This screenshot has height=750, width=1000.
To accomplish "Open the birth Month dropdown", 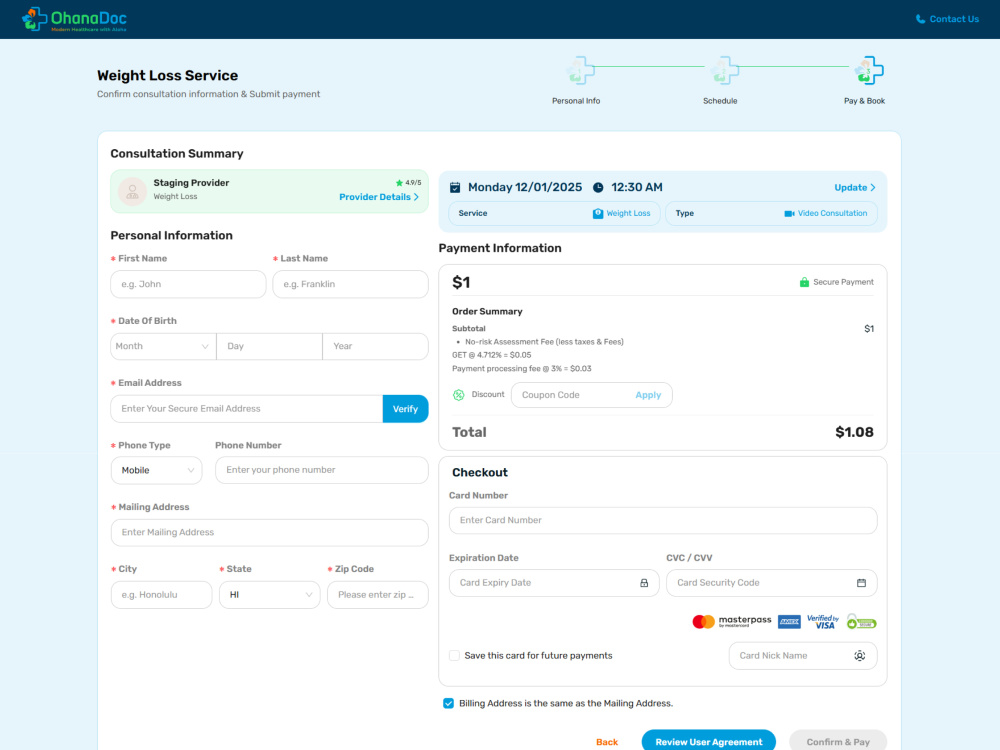I will click(163, 346).
